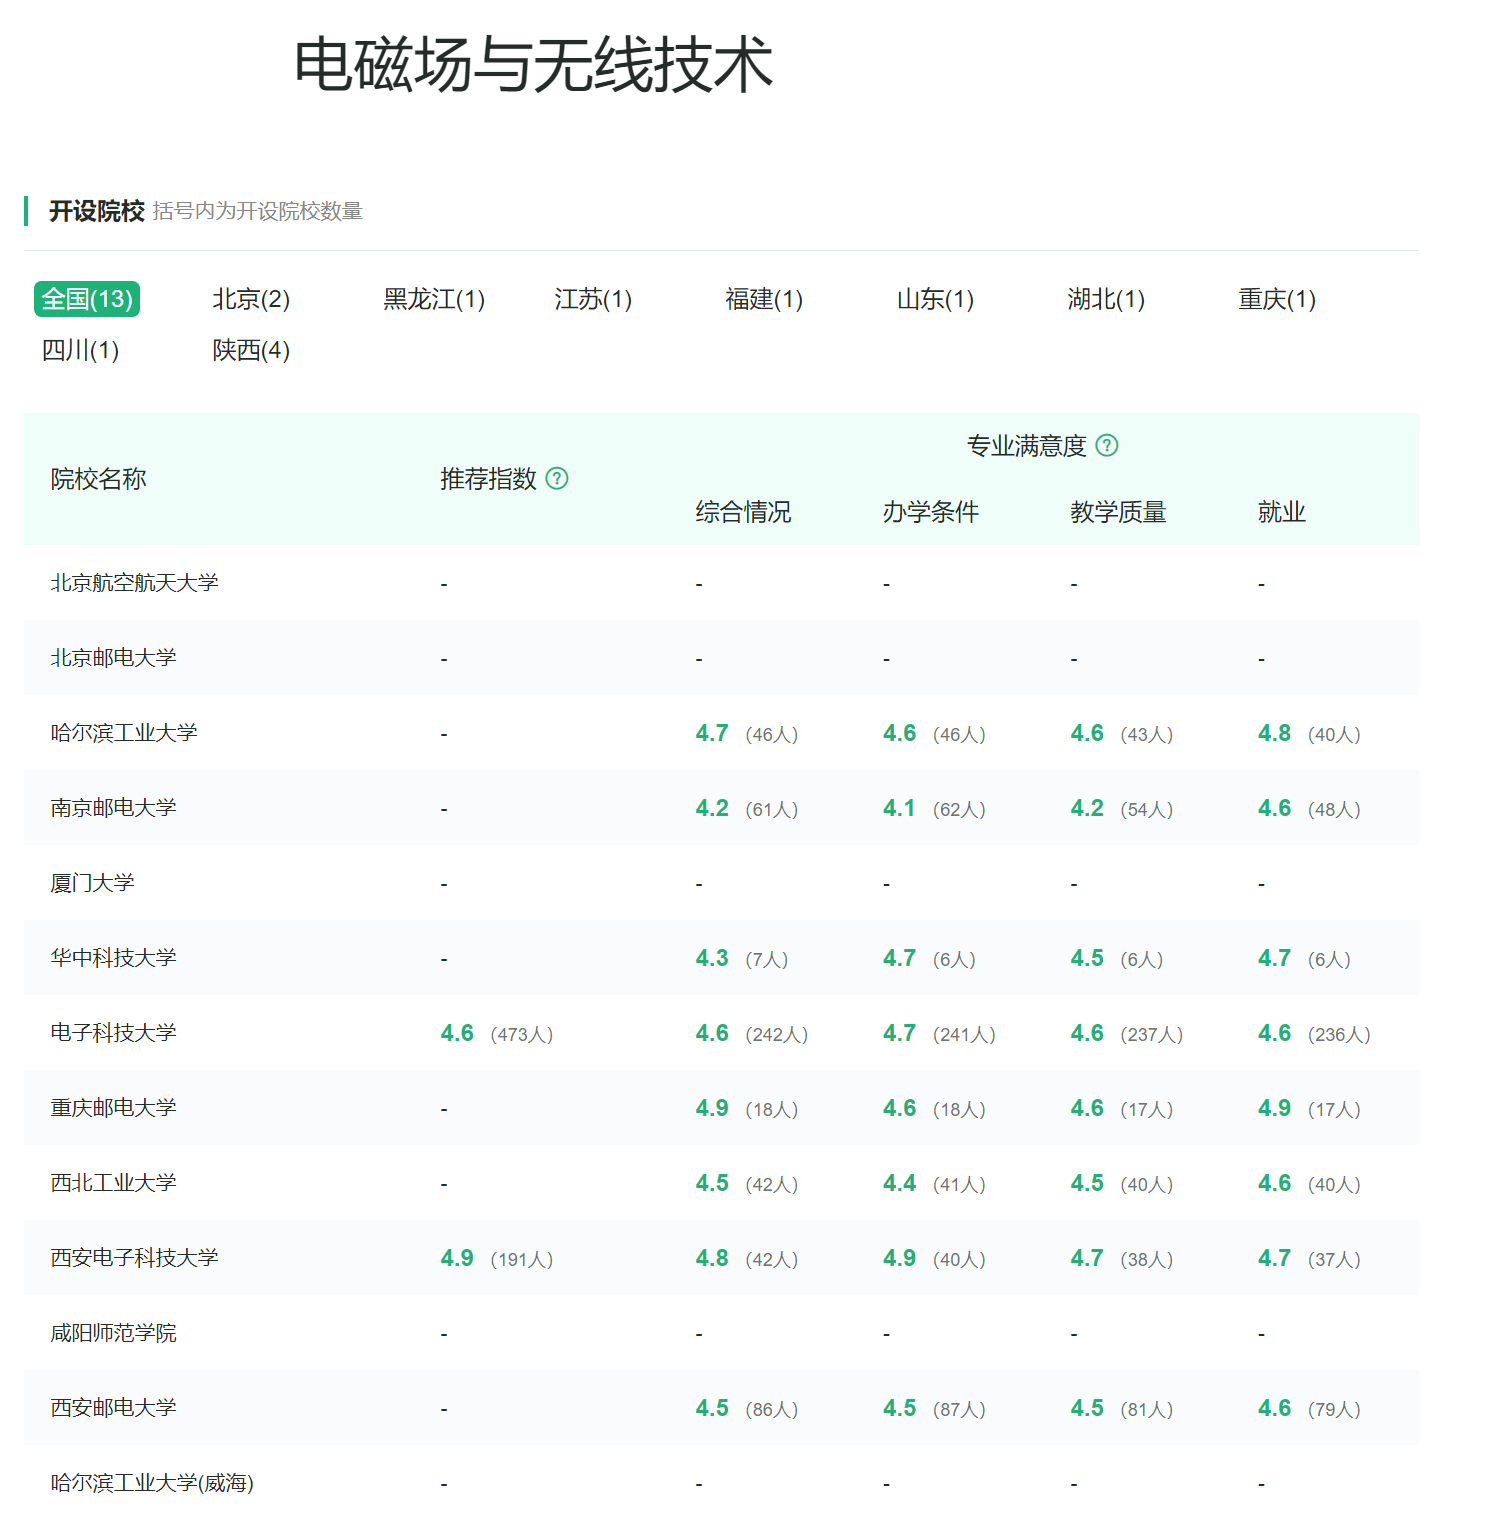
Task: Click the 推荐指数 help question-mark icon
Action: [x=559, y=479]
